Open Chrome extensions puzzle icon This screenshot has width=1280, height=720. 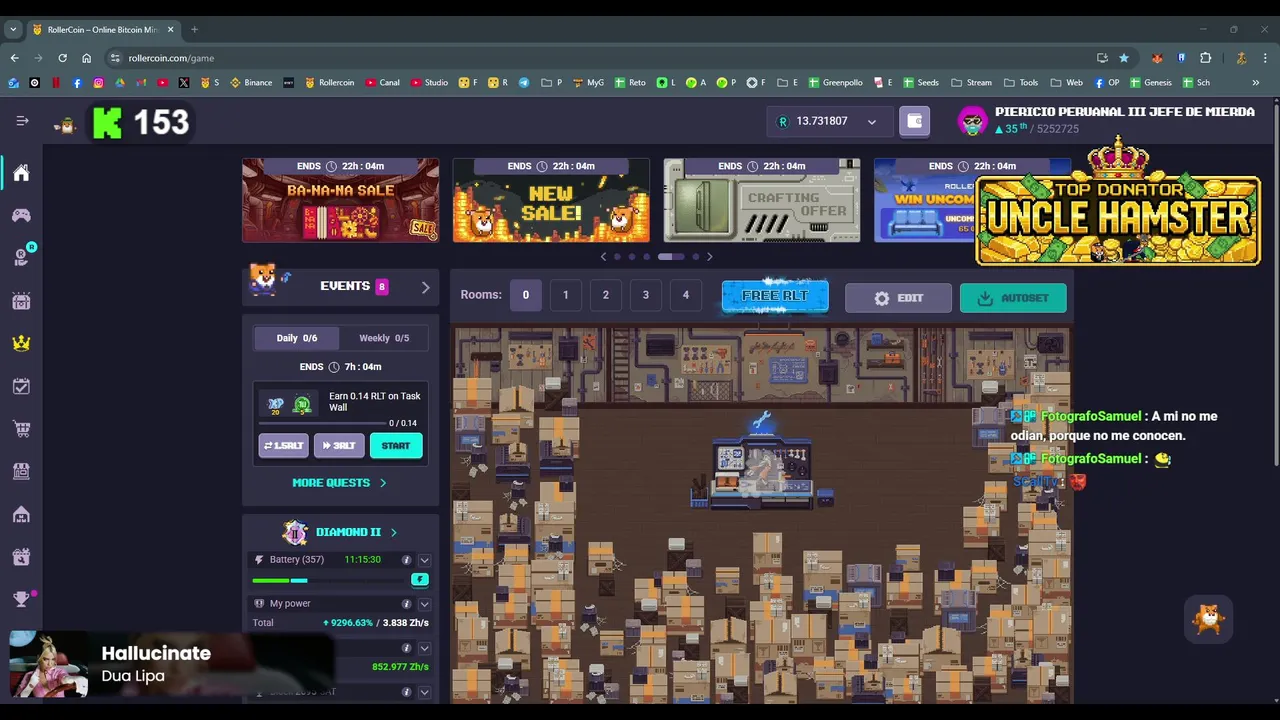pyautogui.click(x=1205, y=58)
